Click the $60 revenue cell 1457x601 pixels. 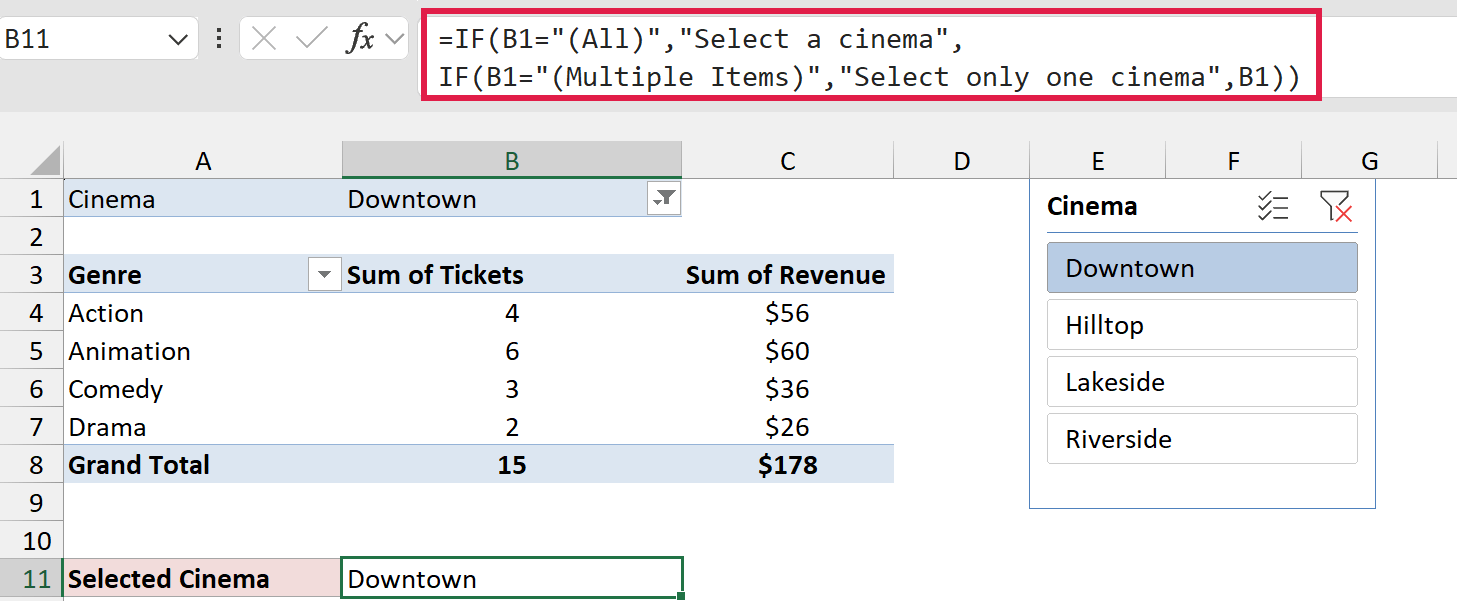(x=788, y=351)
